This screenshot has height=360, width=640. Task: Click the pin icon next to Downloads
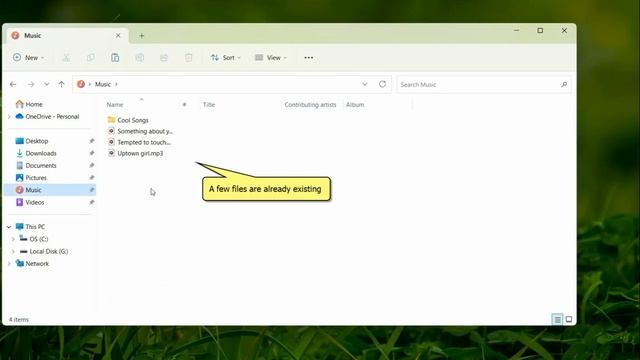coord(92,153)
